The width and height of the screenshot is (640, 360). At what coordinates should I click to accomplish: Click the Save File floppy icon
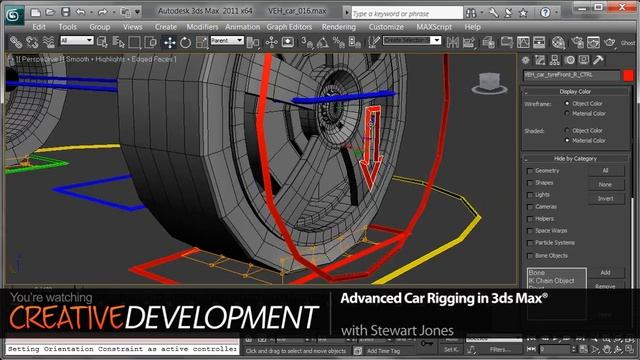click(66, 12)
